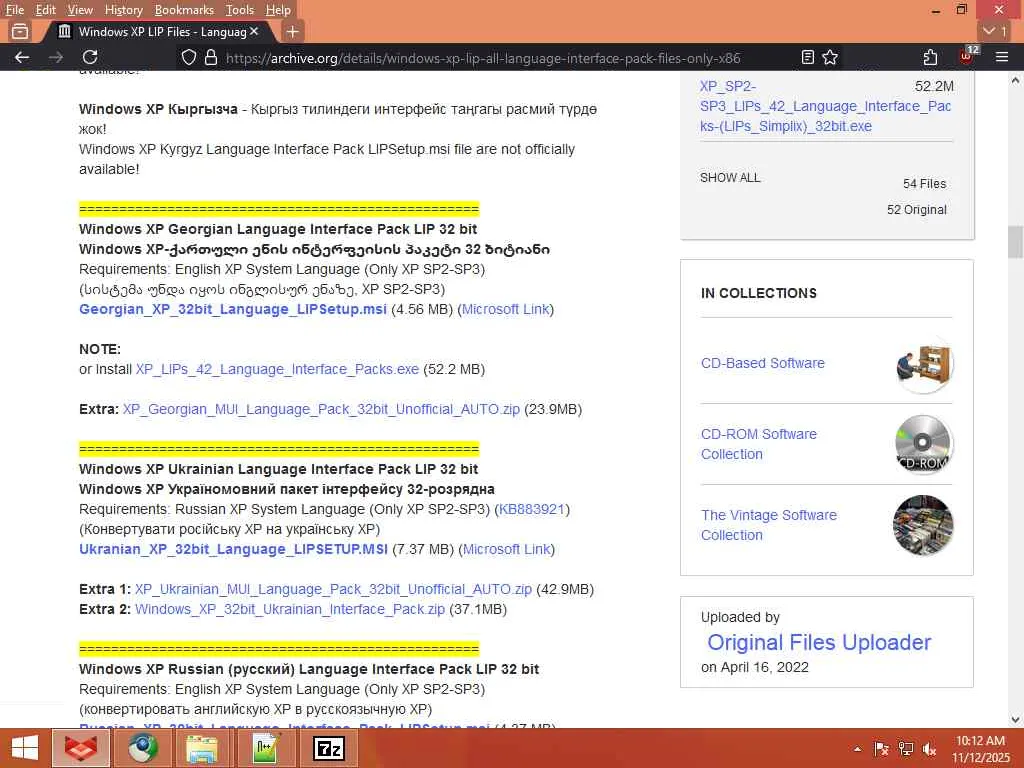
Task: Click the forward navigation arrow
Action: click(56, 57)
